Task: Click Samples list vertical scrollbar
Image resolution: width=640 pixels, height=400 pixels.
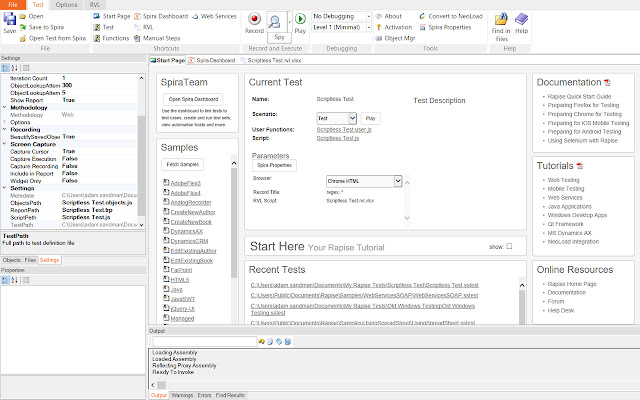Action: 234,222
